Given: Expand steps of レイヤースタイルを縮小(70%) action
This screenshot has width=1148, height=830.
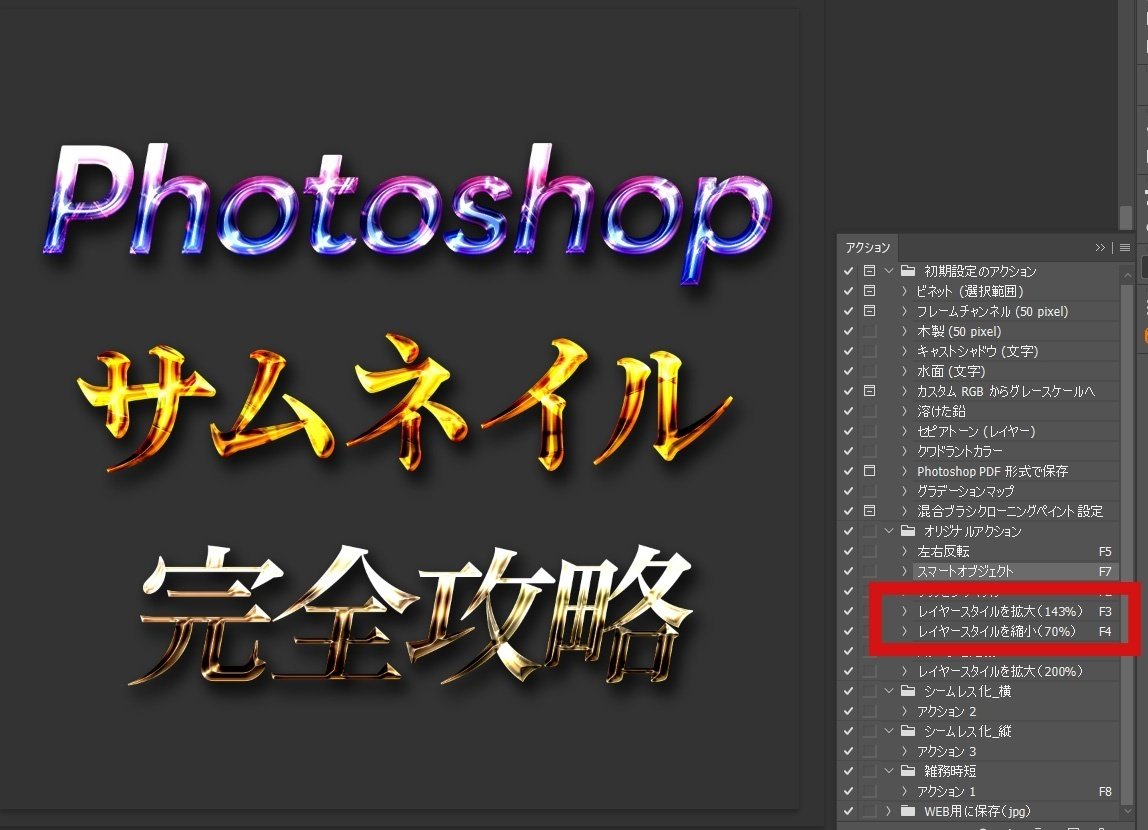Looking at the screenshot, I should coord(904,631).
